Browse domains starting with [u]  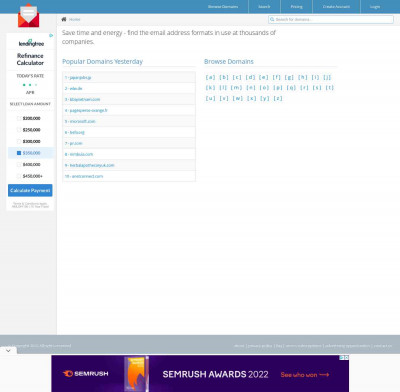click(x=210, y=98)
